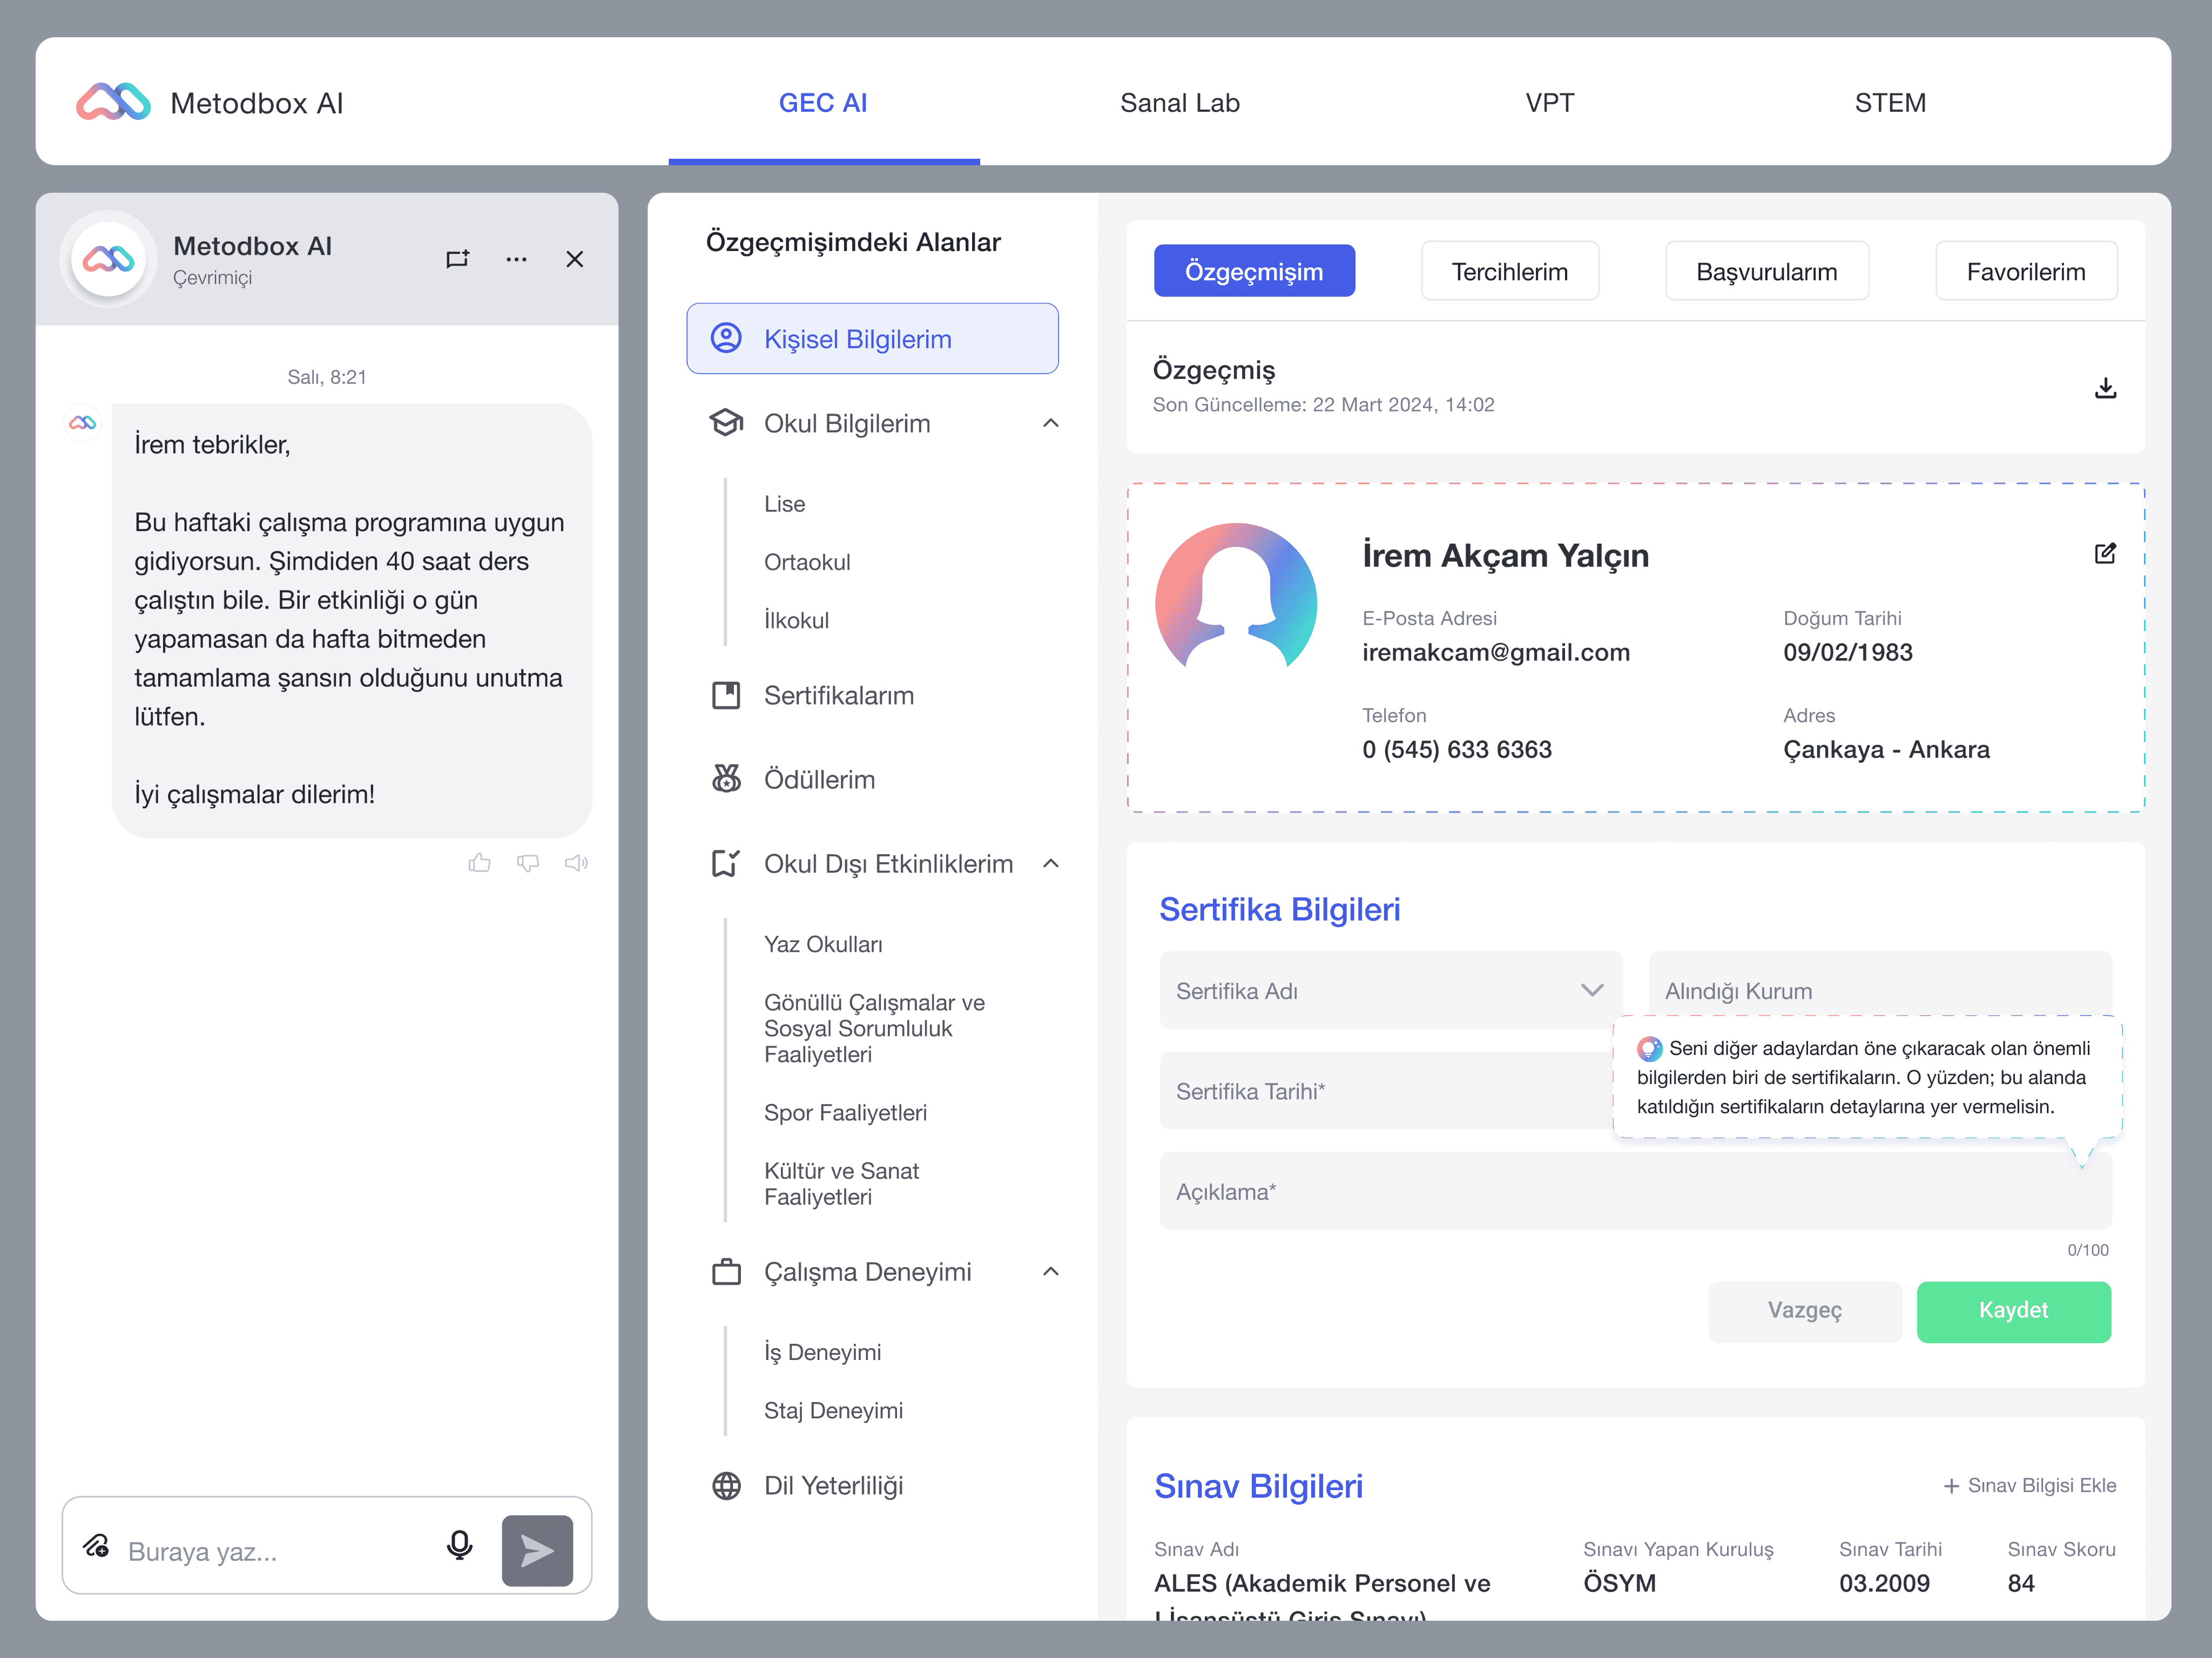Collapse the Okul Bilgilerim section
This screenshot has height=1658, width=2212.
(x=1050, y=423)
